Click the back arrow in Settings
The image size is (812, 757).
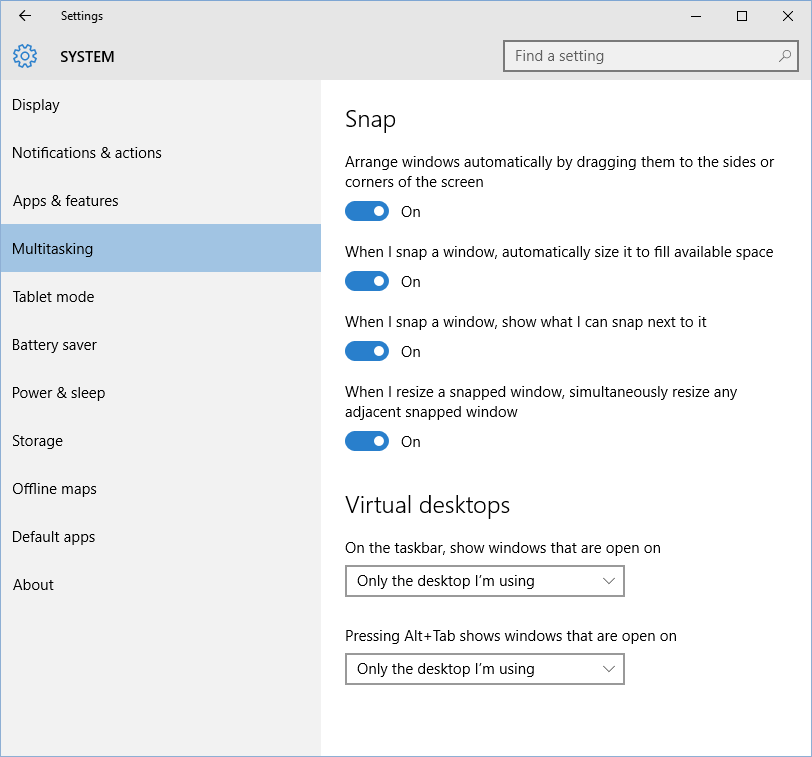pyautogui.click(x=25, y=16)
